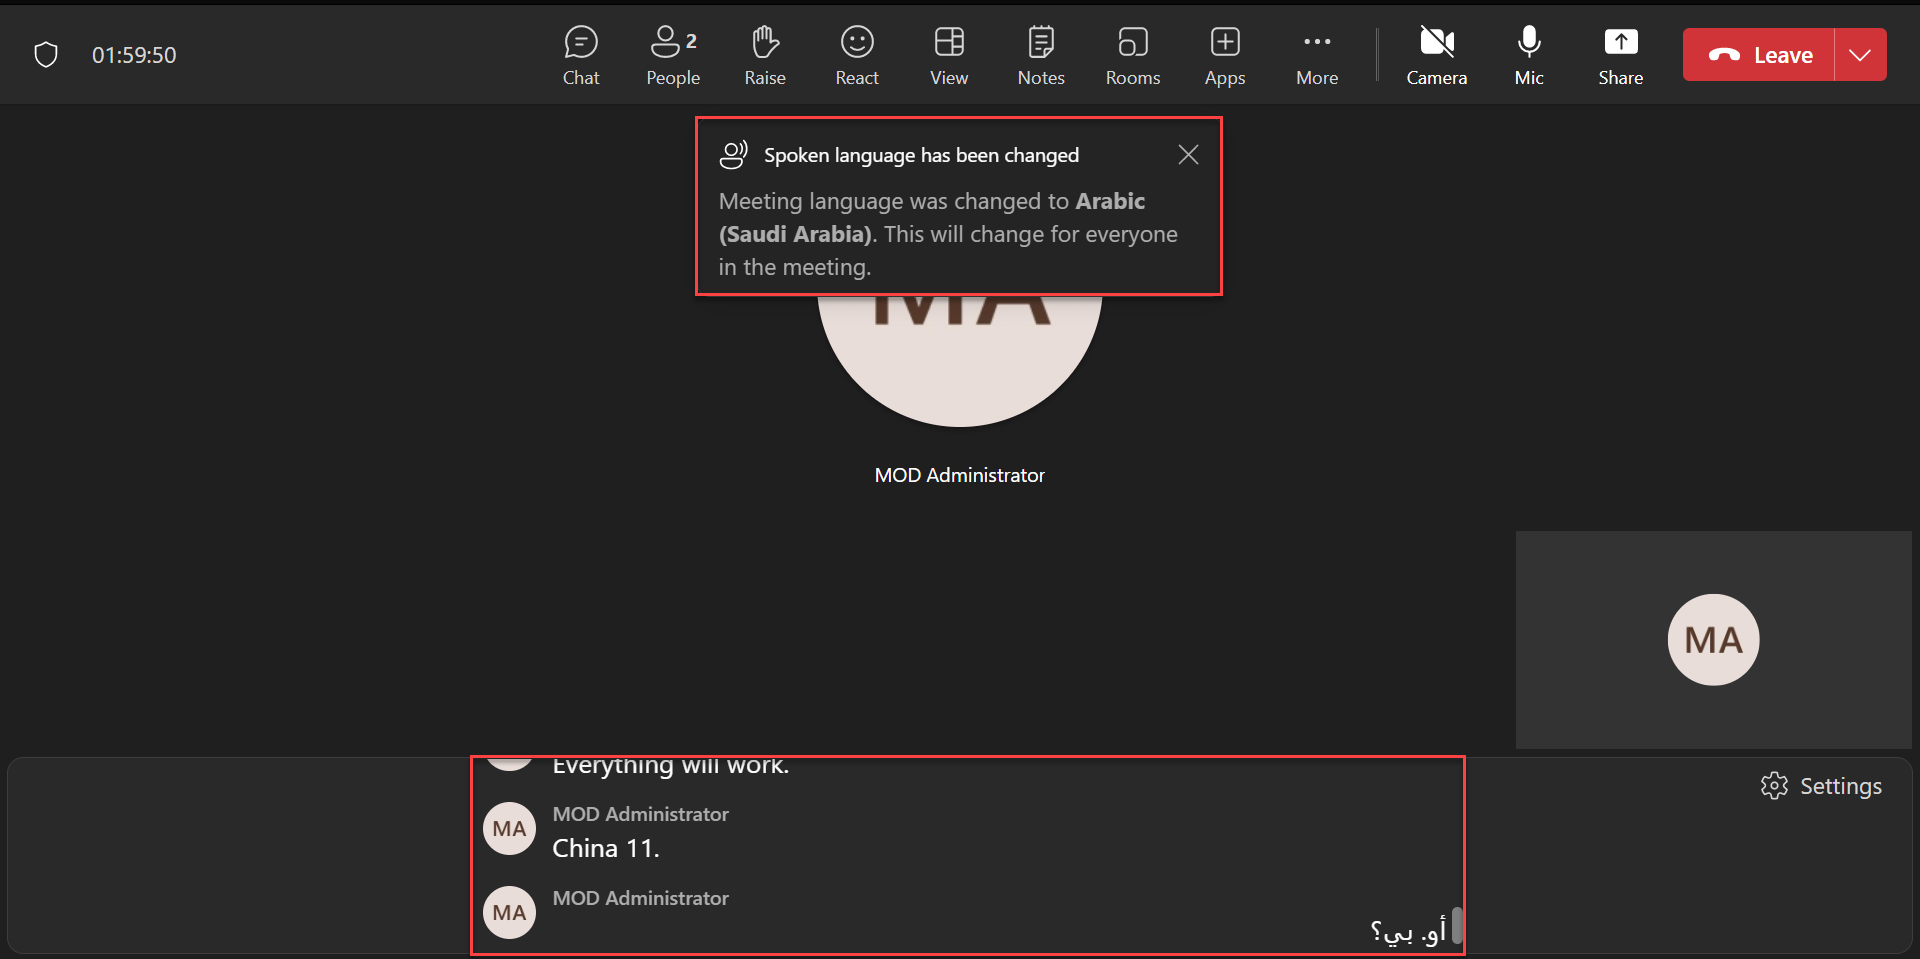Screen dimensions: 1920x959
Task: Change the meeting View layout
Action: click(948, 55)
